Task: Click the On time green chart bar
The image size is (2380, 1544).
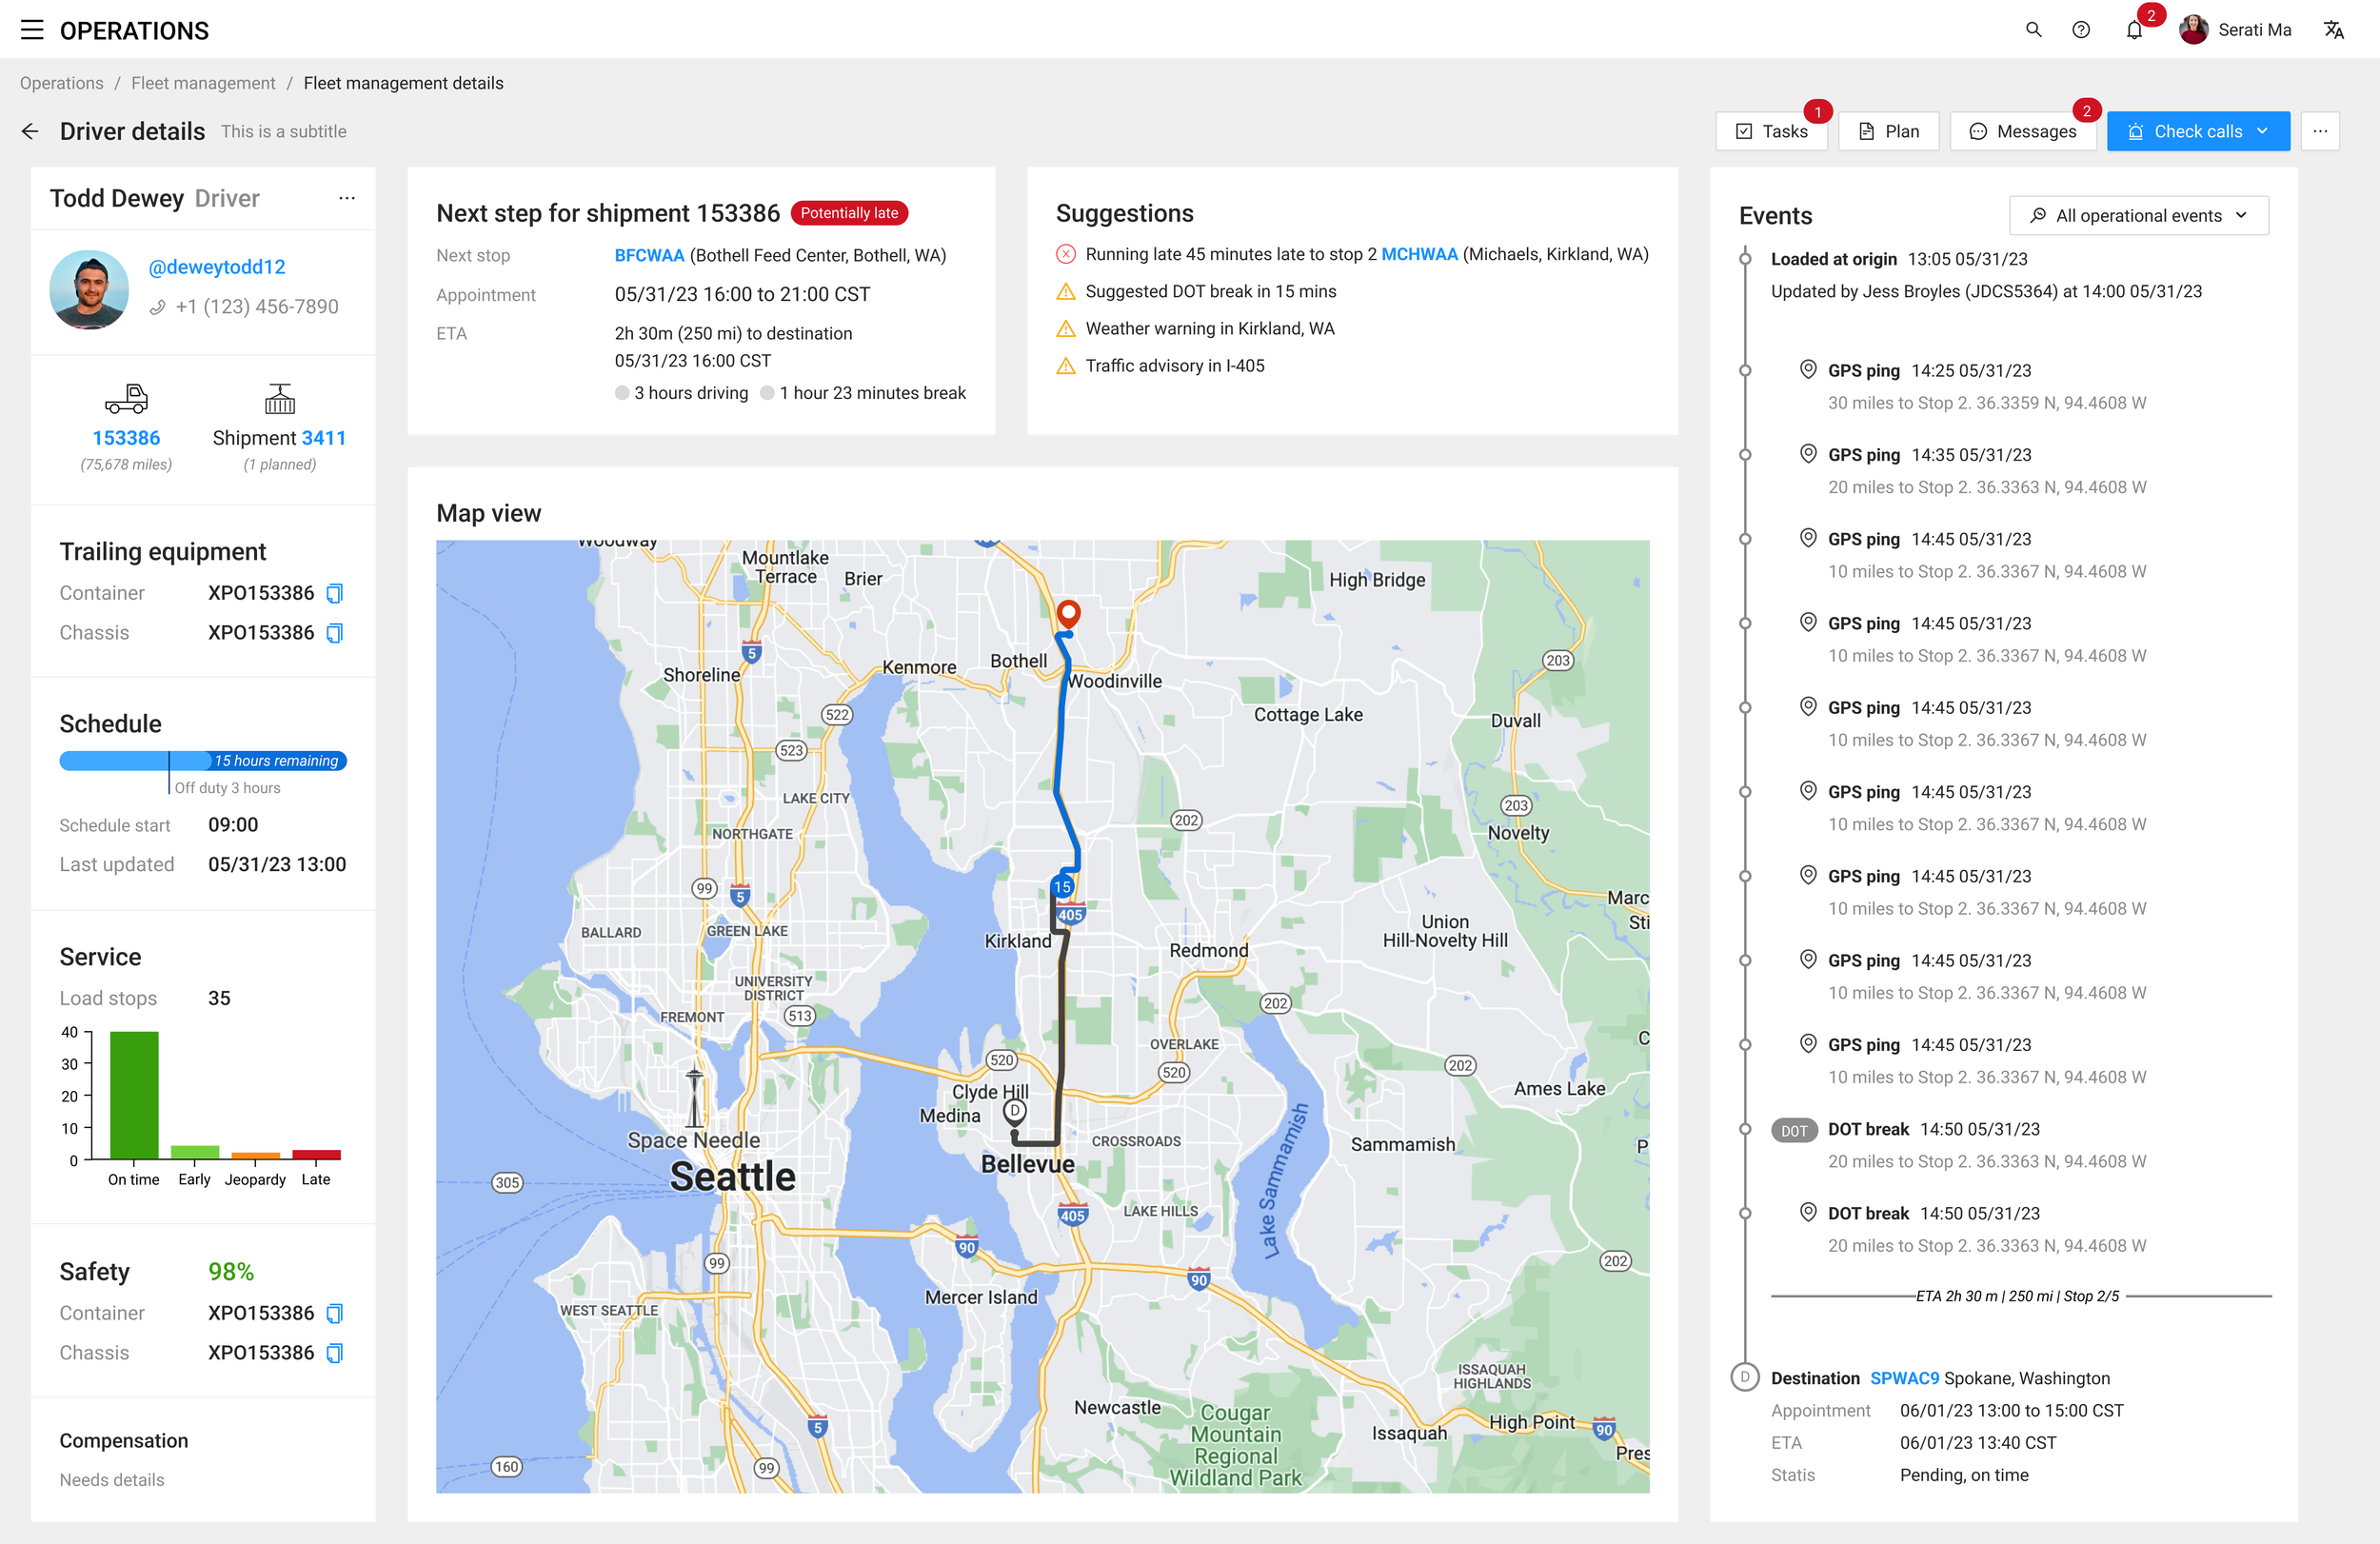Action: [134, 1094]
